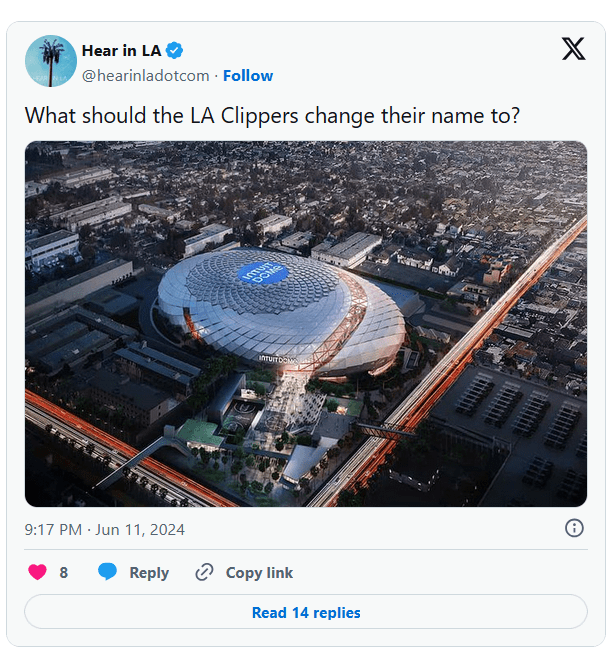The height and width of the screenshot is (654, 615).
Task: Select the Copy link text
Action: (259, 573)
